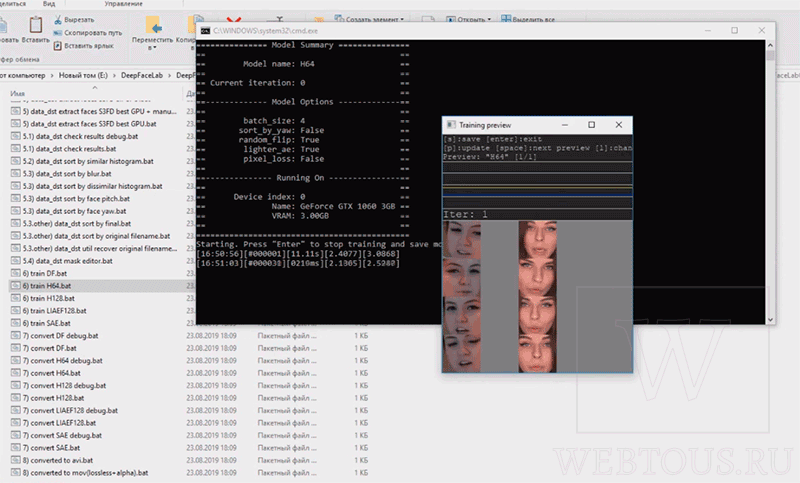This screenshot has height=483, width=800.
Task: Click the Переместить в folder icon
Action: 153,24
